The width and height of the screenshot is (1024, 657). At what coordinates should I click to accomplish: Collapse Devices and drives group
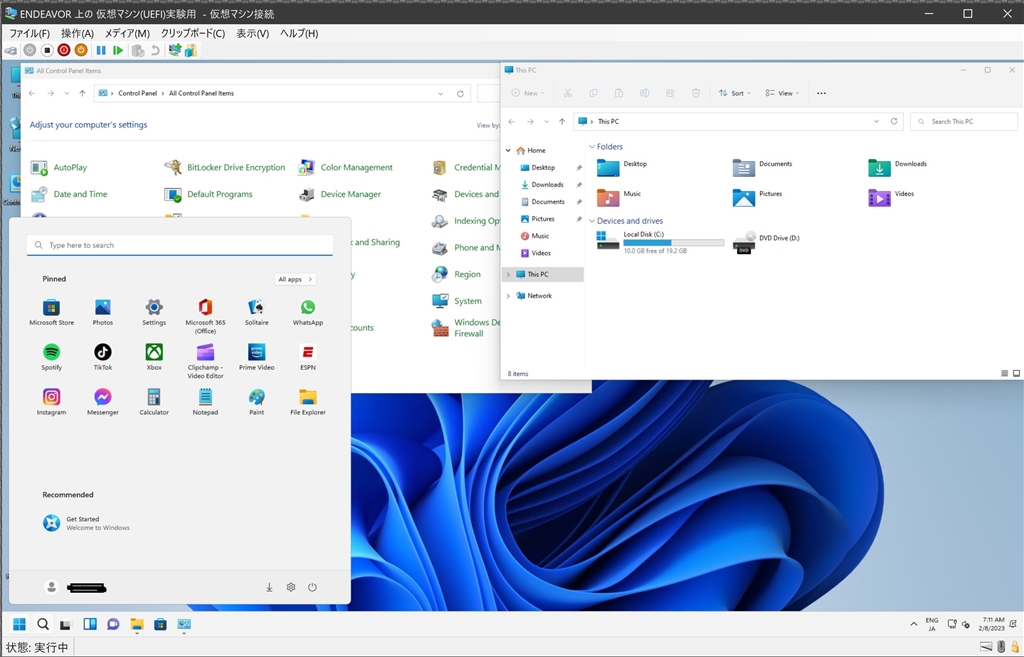click(592, 221)
